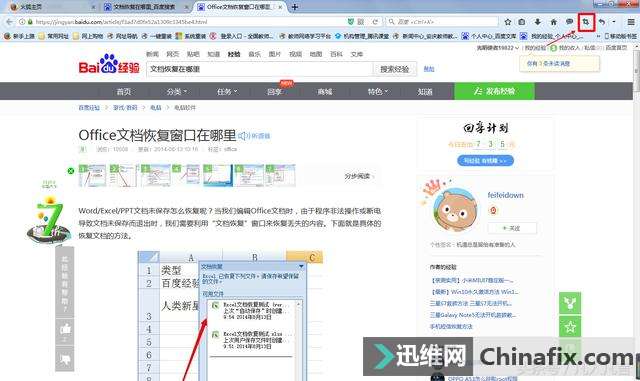Expand the 特色 navigation dropdown
This screenshot has width=640, height=381.
tap(378, 92)
